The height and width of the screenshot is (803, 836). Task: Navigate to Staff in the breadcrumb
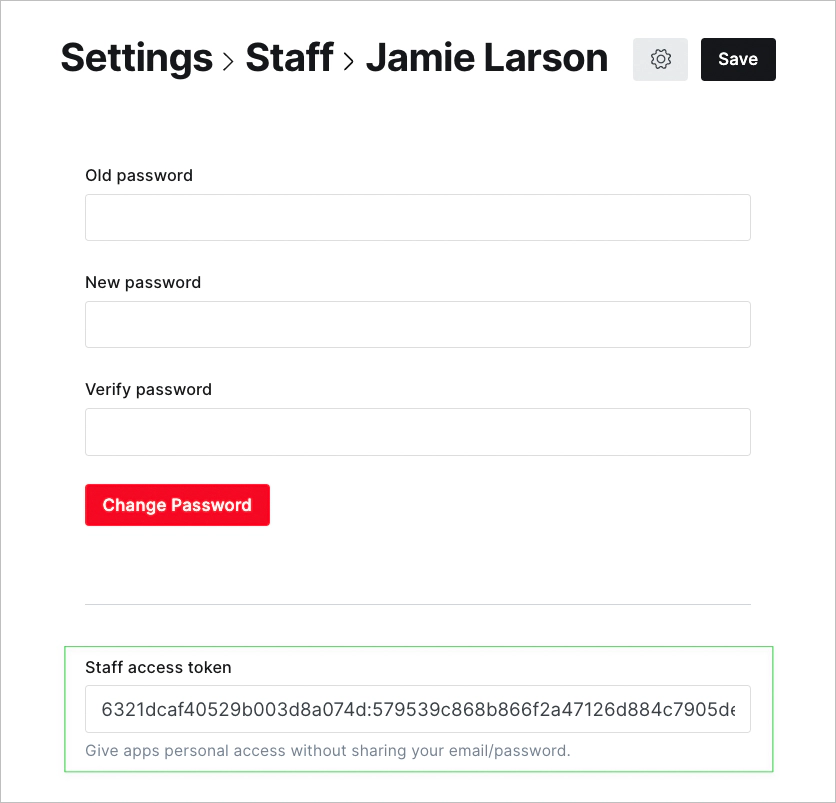[x=289, y=58]
